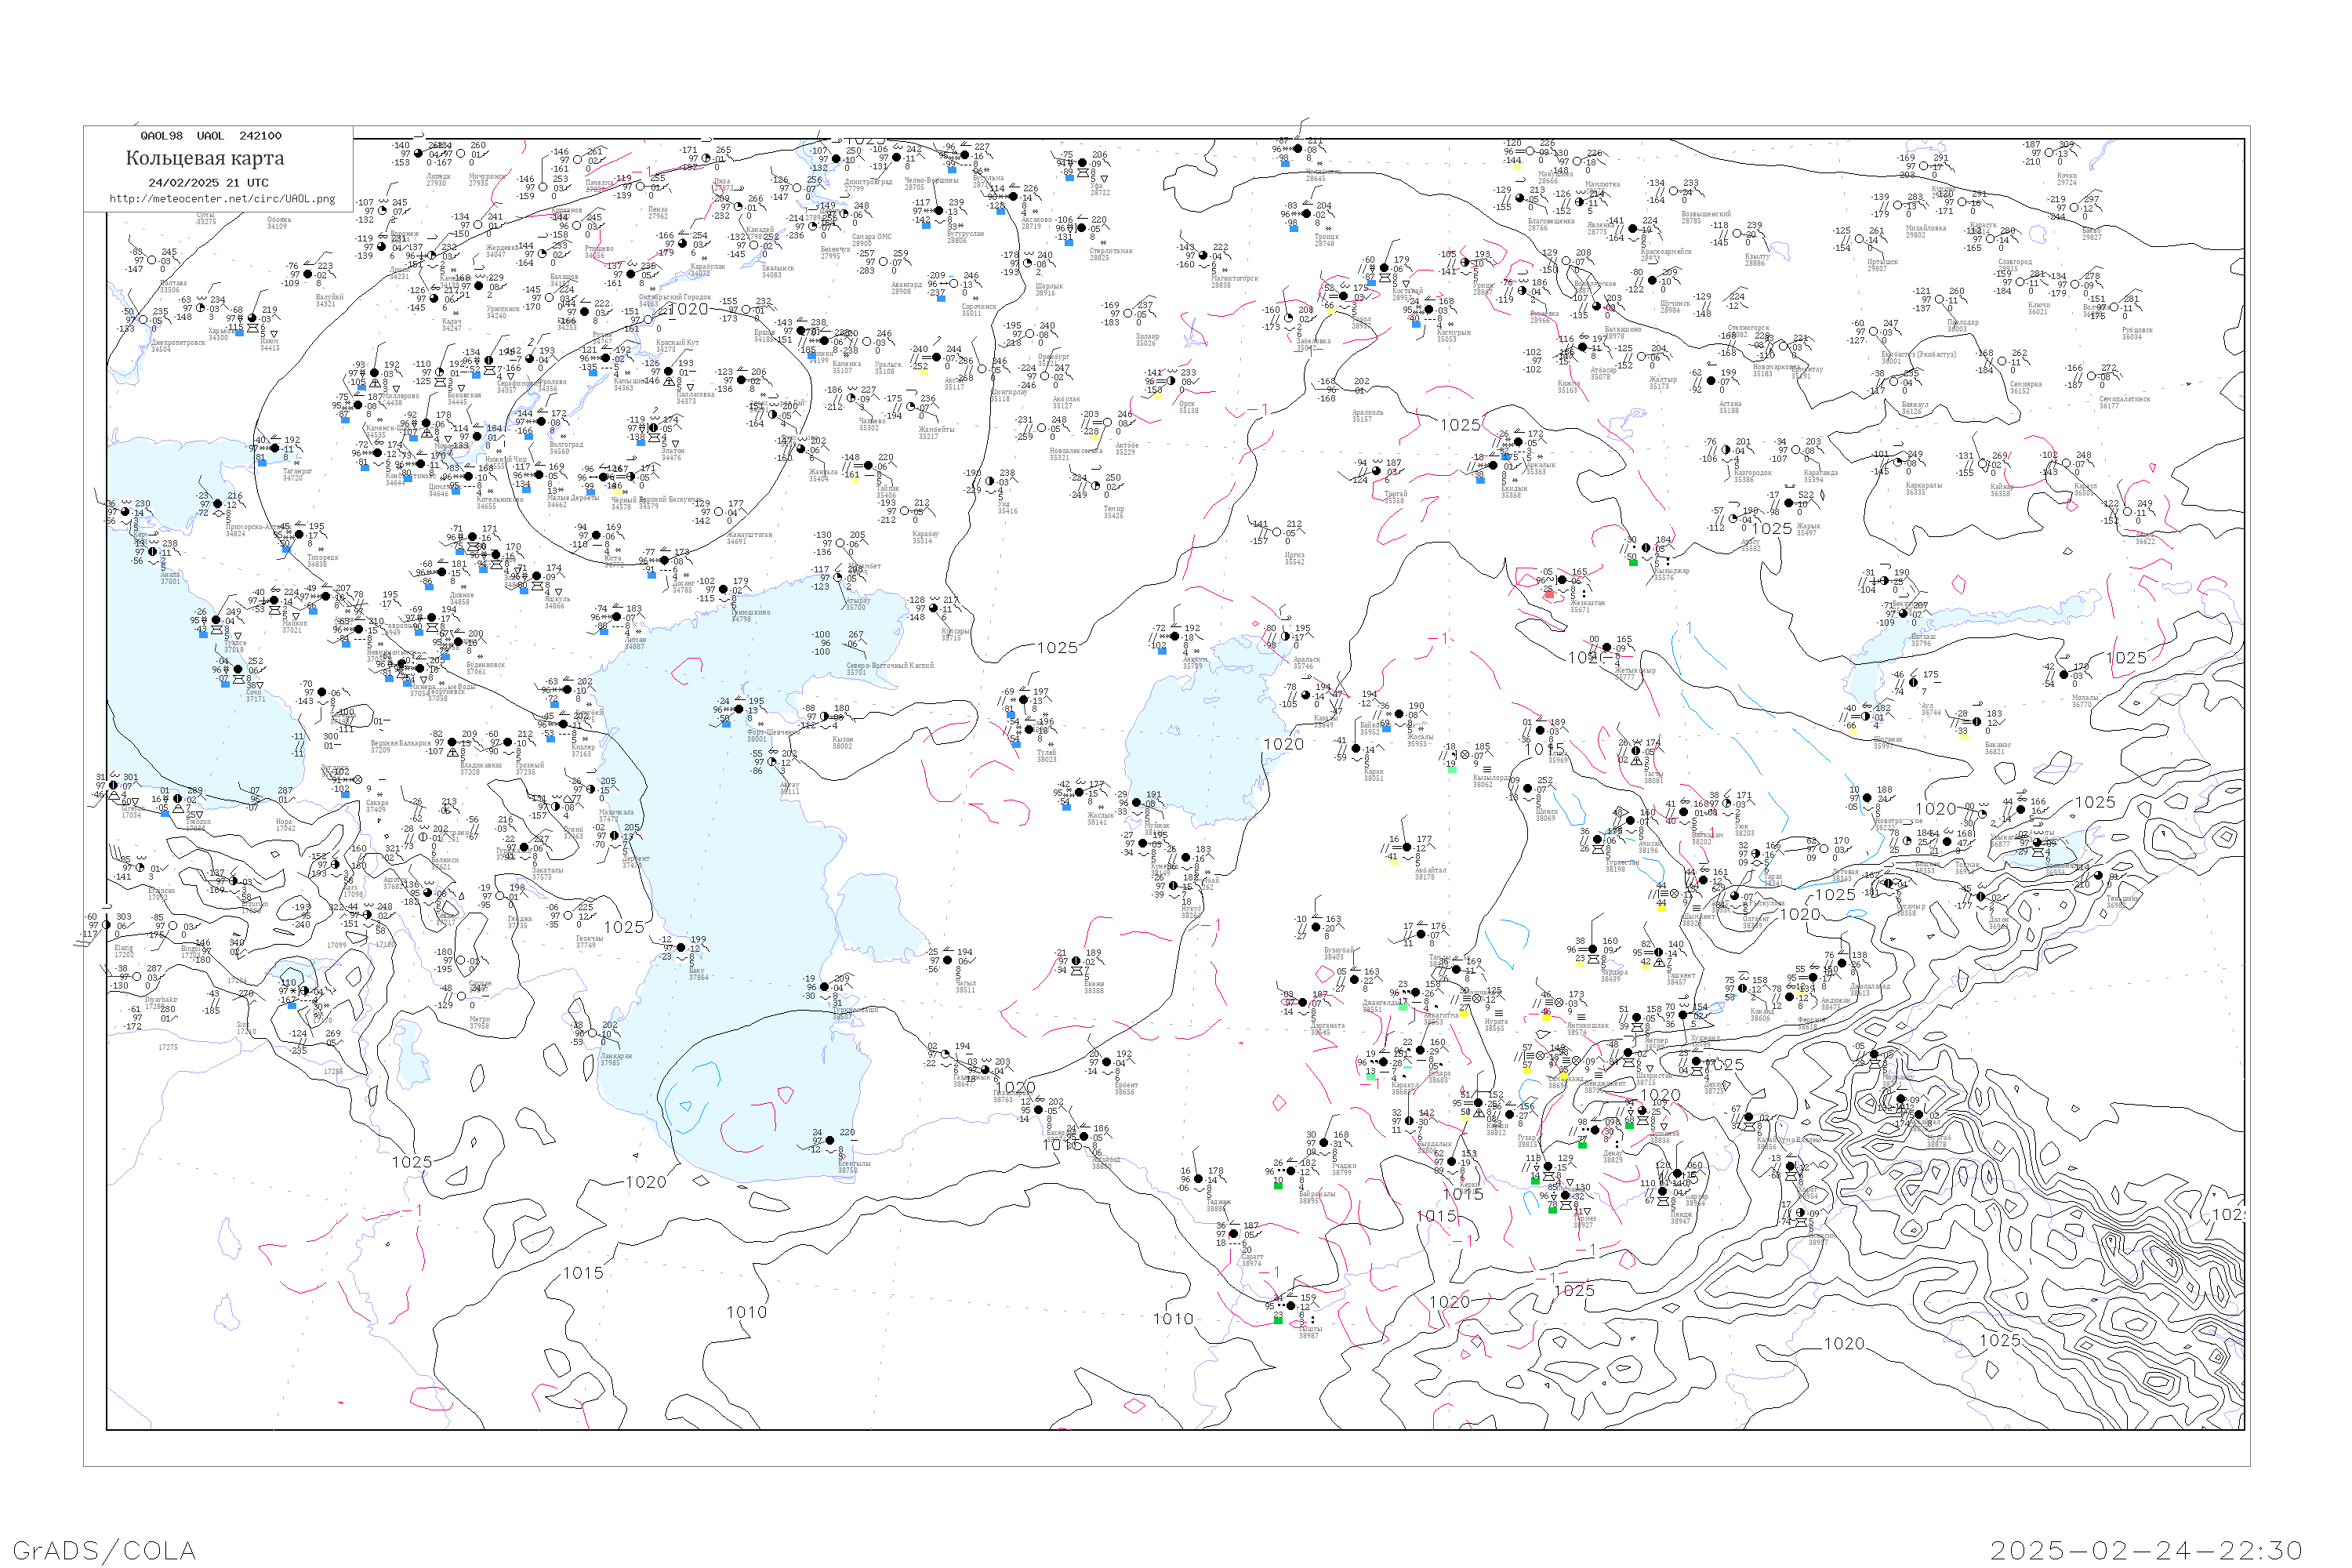This screenshot has height=1568, width=2352.
Task: Click the meteocenter.net UAOL.png URL text
Action: point(222,199)
